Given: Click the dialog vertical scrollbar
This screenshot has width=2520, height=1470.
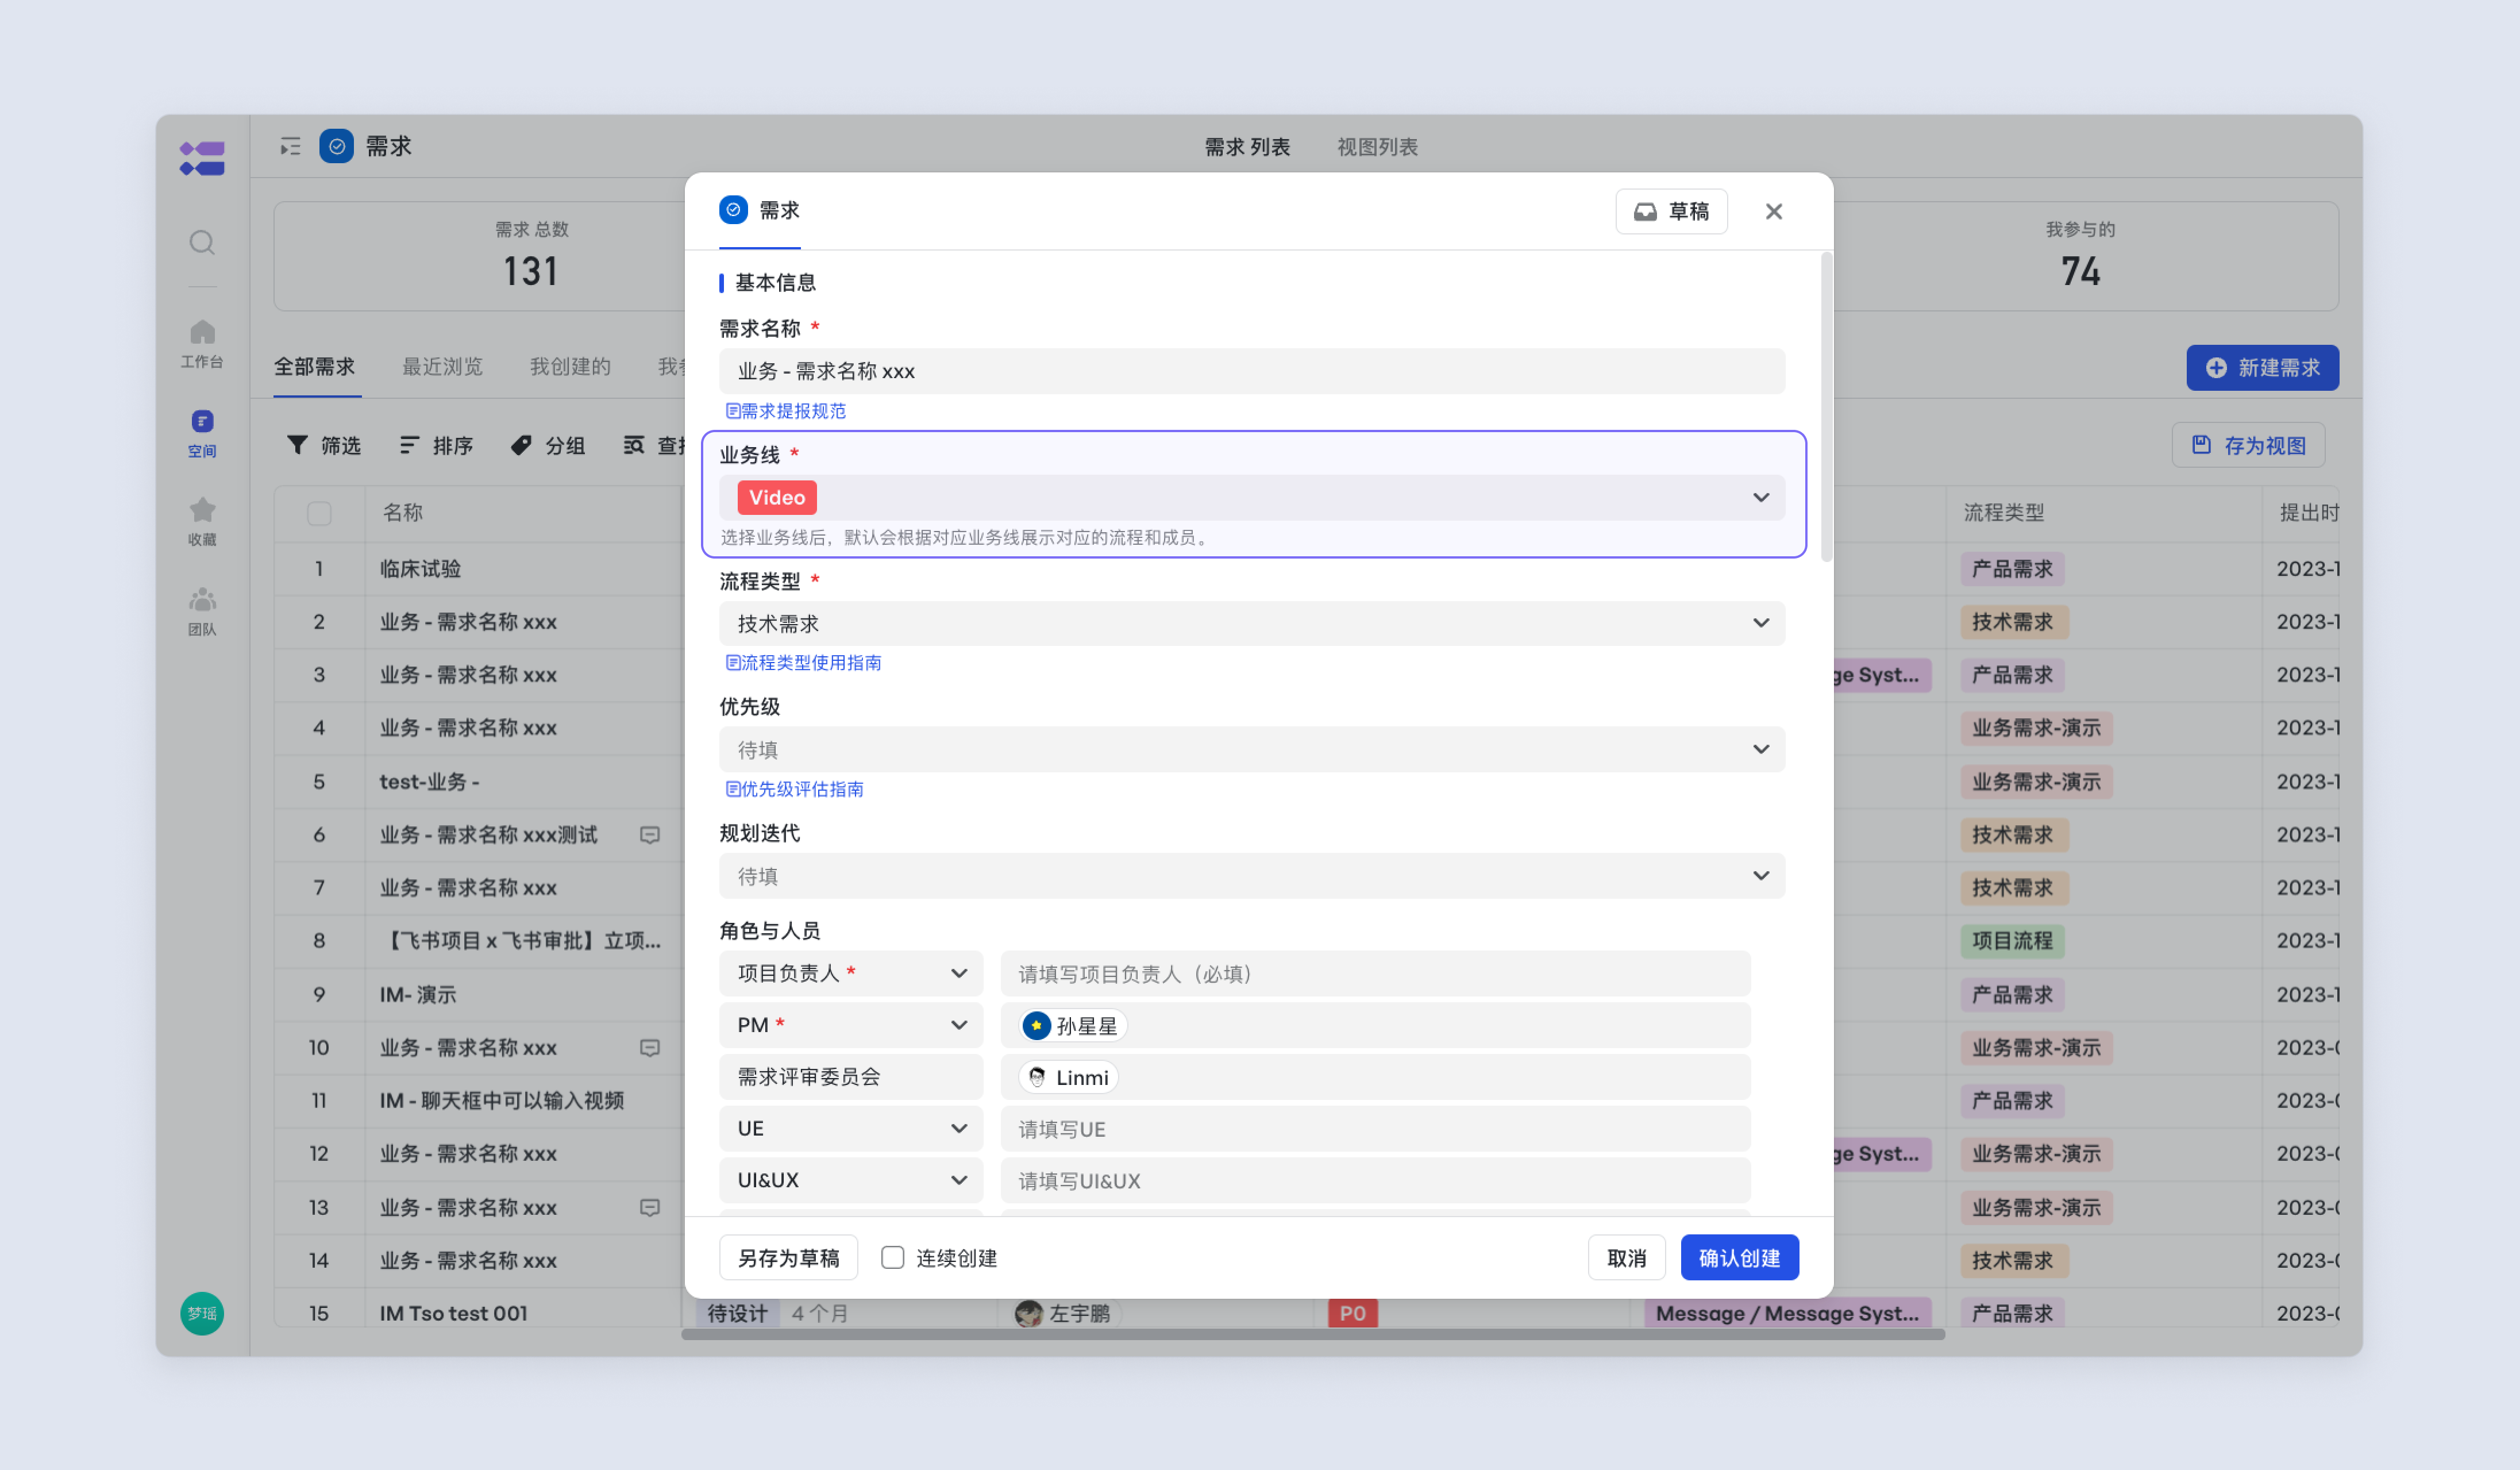Looking at the screenshot, I should (1826, 406).
